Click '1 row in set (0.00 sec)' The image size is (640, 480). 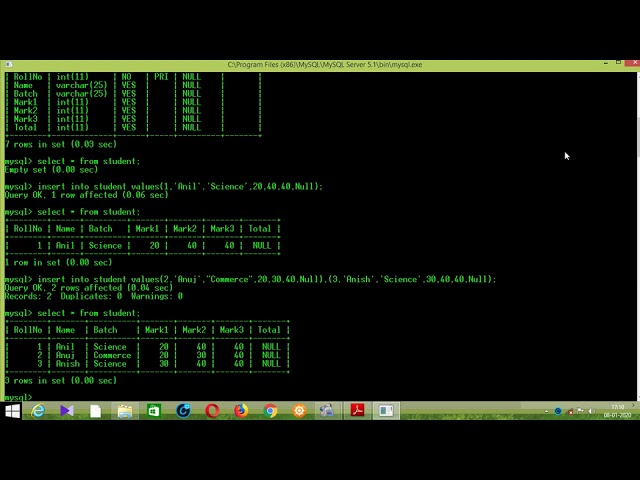tap(58, 262)
